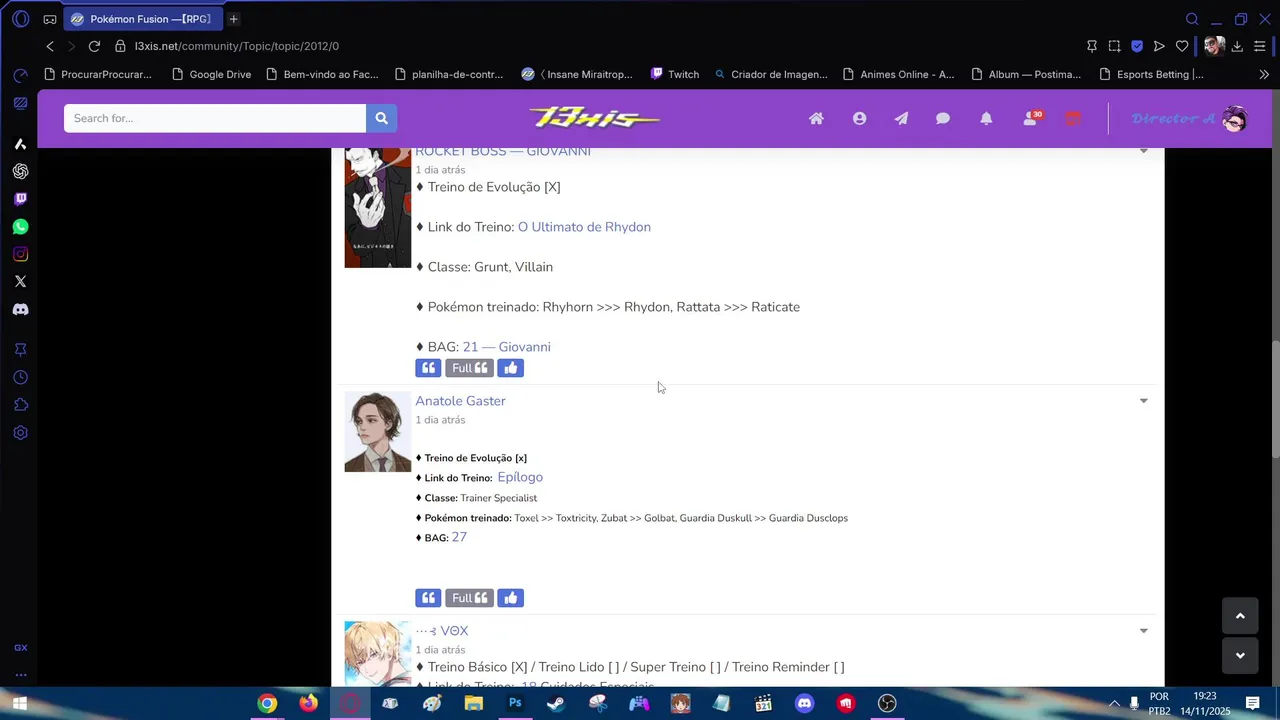Open the Animes Online bookmark

coord(899,74)
